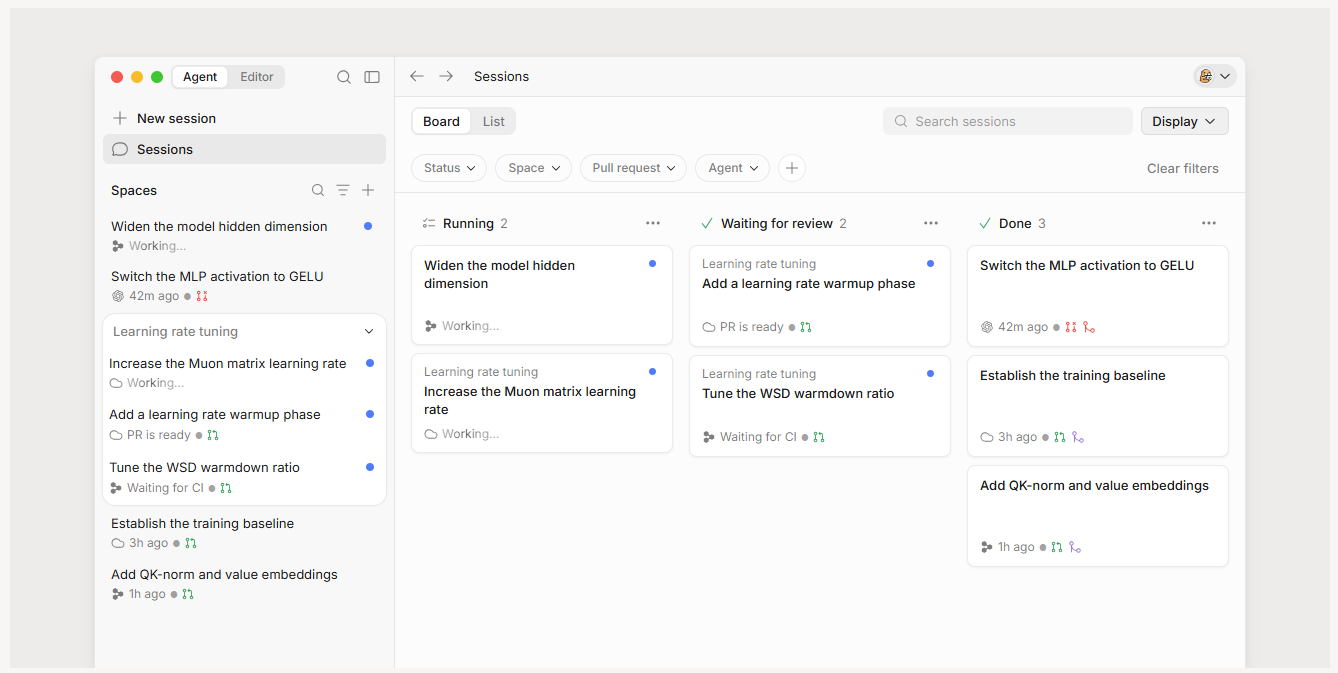Open the Agent filter dropdown
Screen dimensions: 1338x673
[733, 168]
